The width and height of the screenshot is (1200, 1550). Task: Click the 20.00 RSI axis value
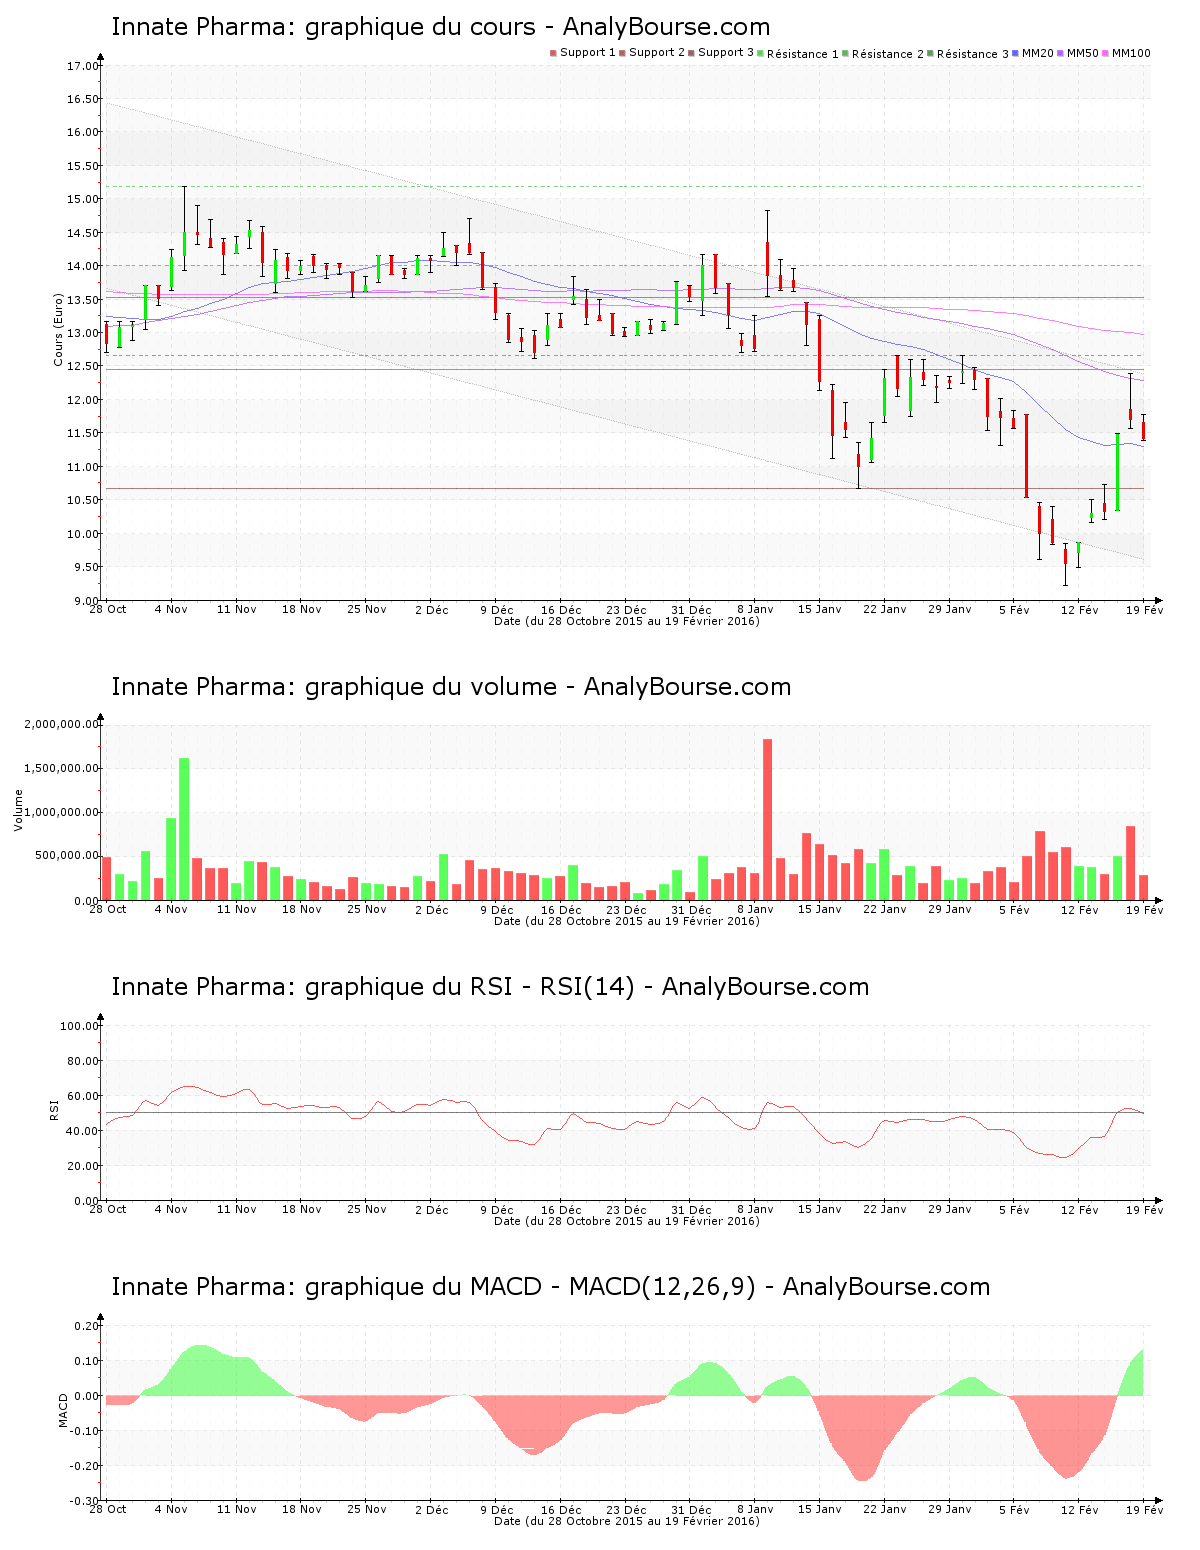pyautogui.click(x=83, y=1166)
